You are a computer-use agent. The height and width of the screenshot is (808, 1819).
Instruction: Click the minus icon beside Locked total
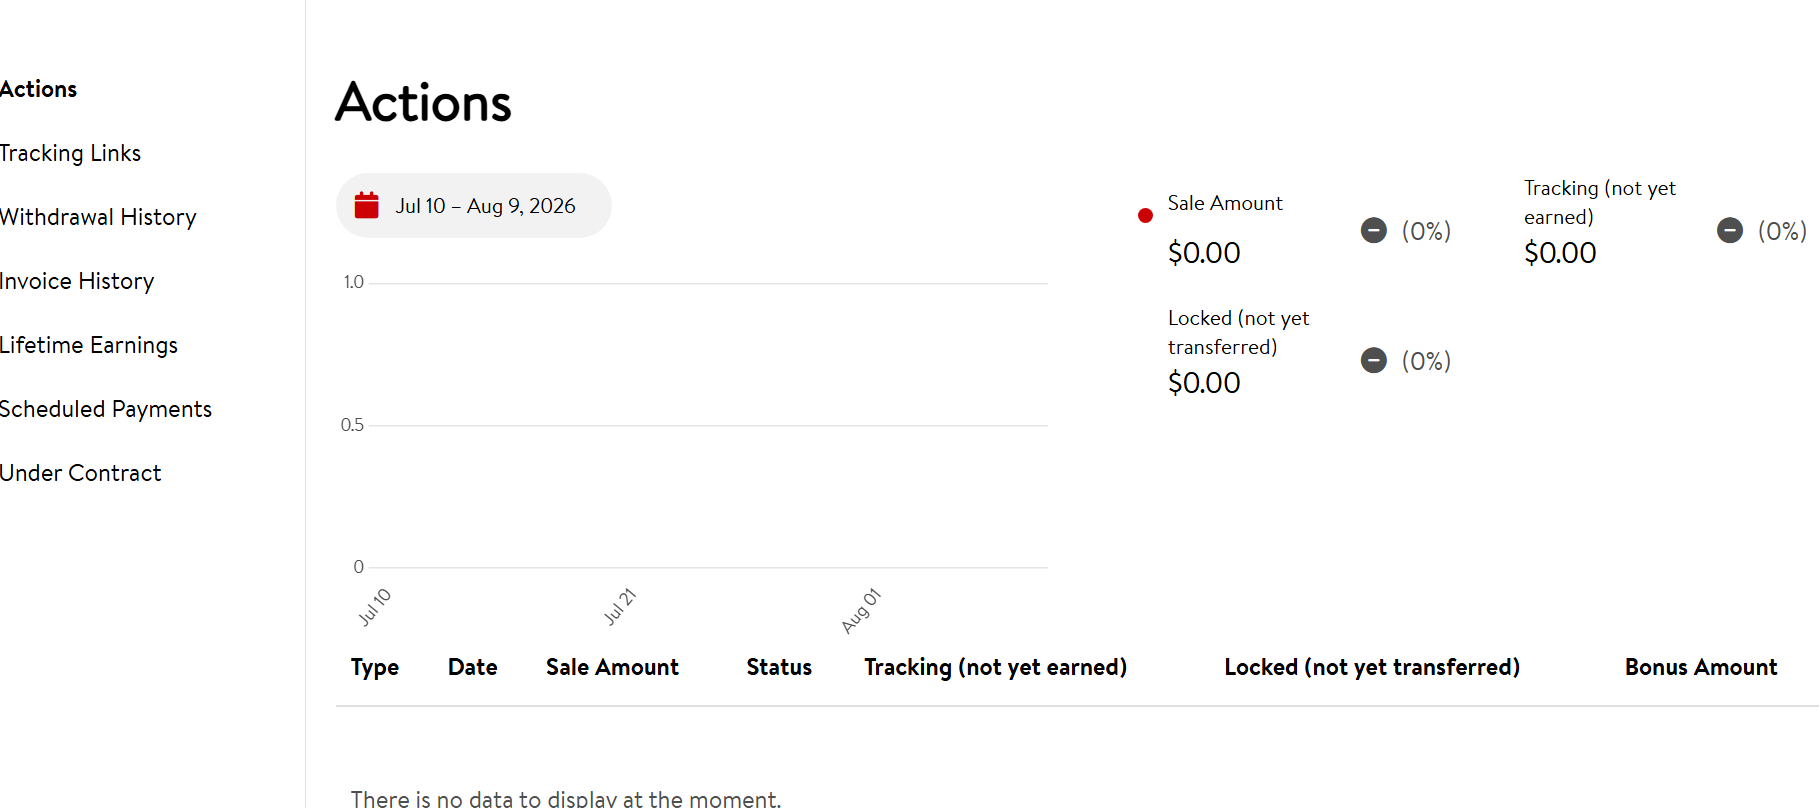coord(1374,361)
